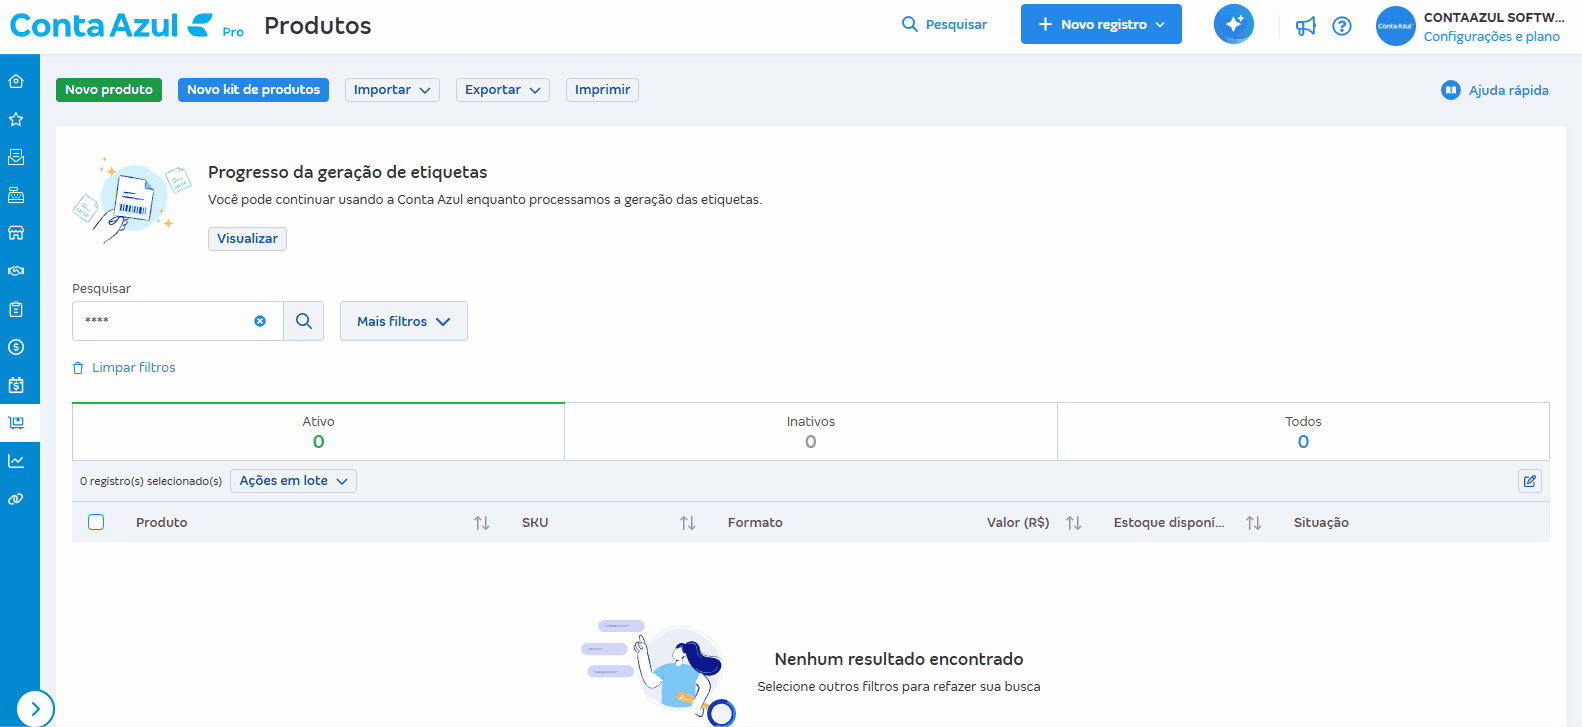Click the ContaAzul account avatar
This screenshot has width=1582, height=727.
pyautogui.click(x=1395, y=26)
